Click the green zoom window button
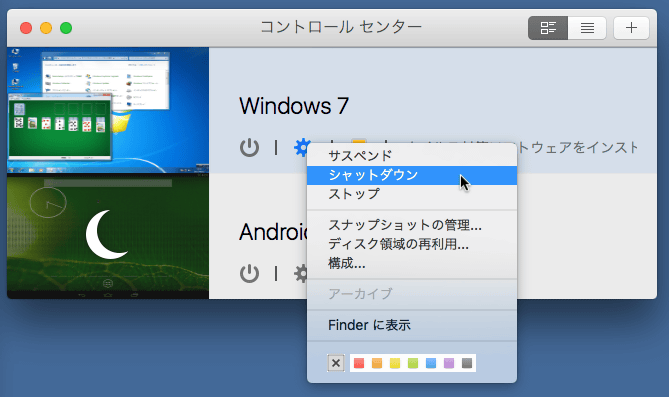 66,28
